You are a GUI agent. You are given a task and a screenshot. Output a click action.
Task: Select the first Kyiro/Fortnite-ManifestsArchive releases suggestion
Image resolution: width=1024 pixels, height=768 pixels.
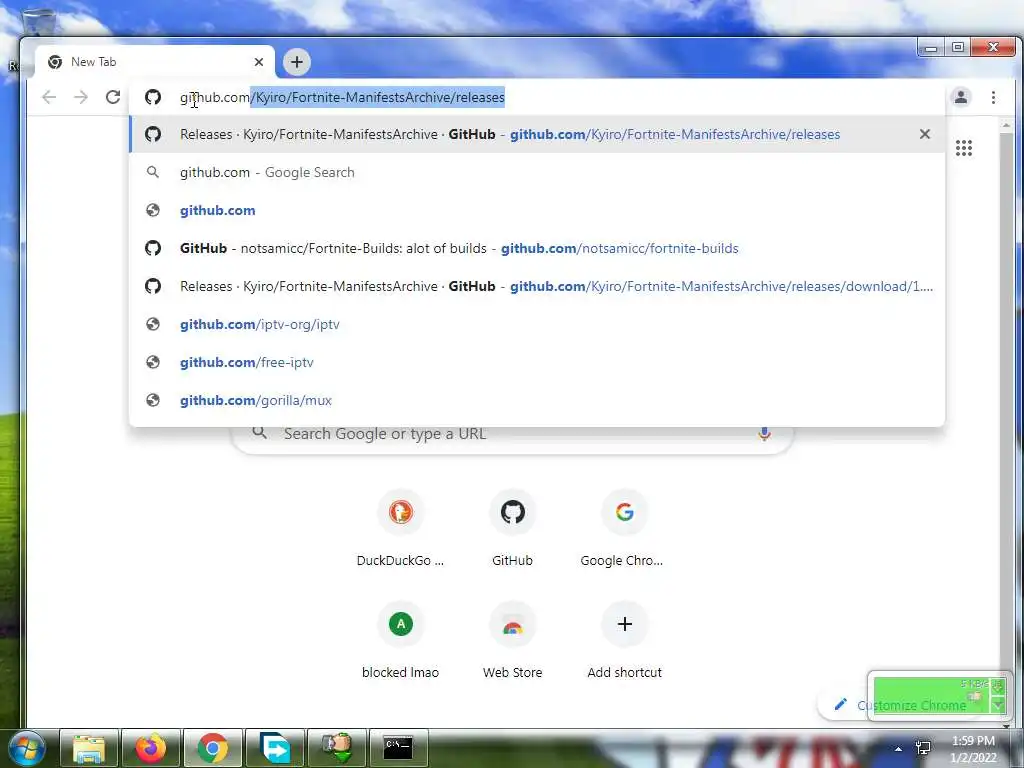click(537, 135)
